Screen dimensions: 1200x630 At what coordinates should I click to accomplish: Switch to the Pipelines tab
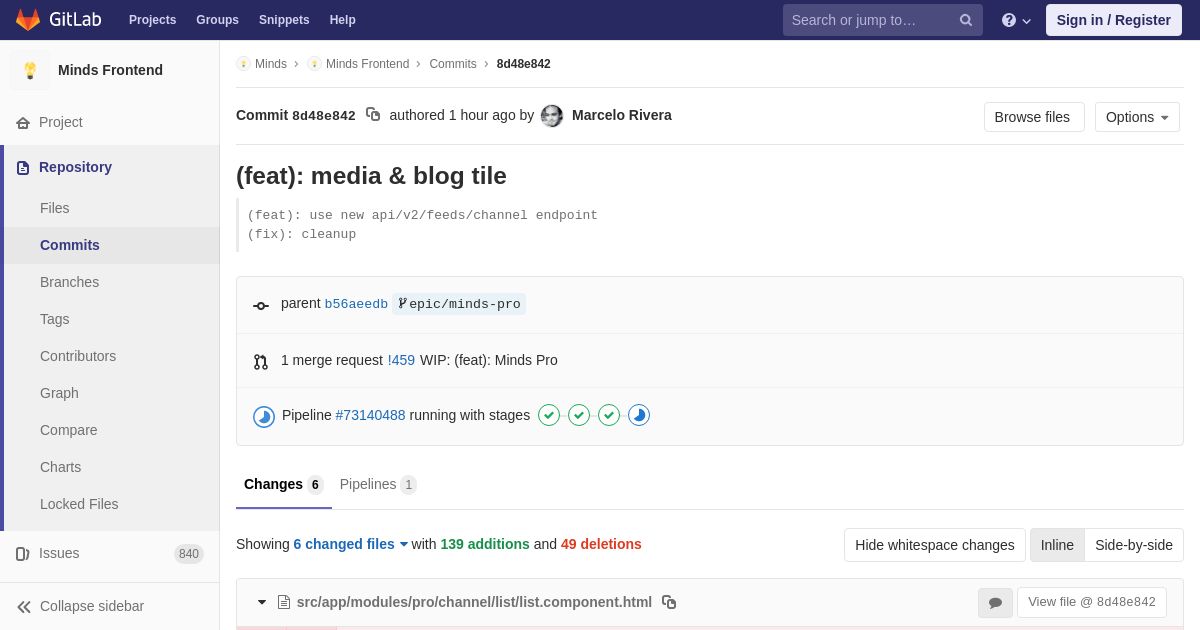(x=378, y=485)
